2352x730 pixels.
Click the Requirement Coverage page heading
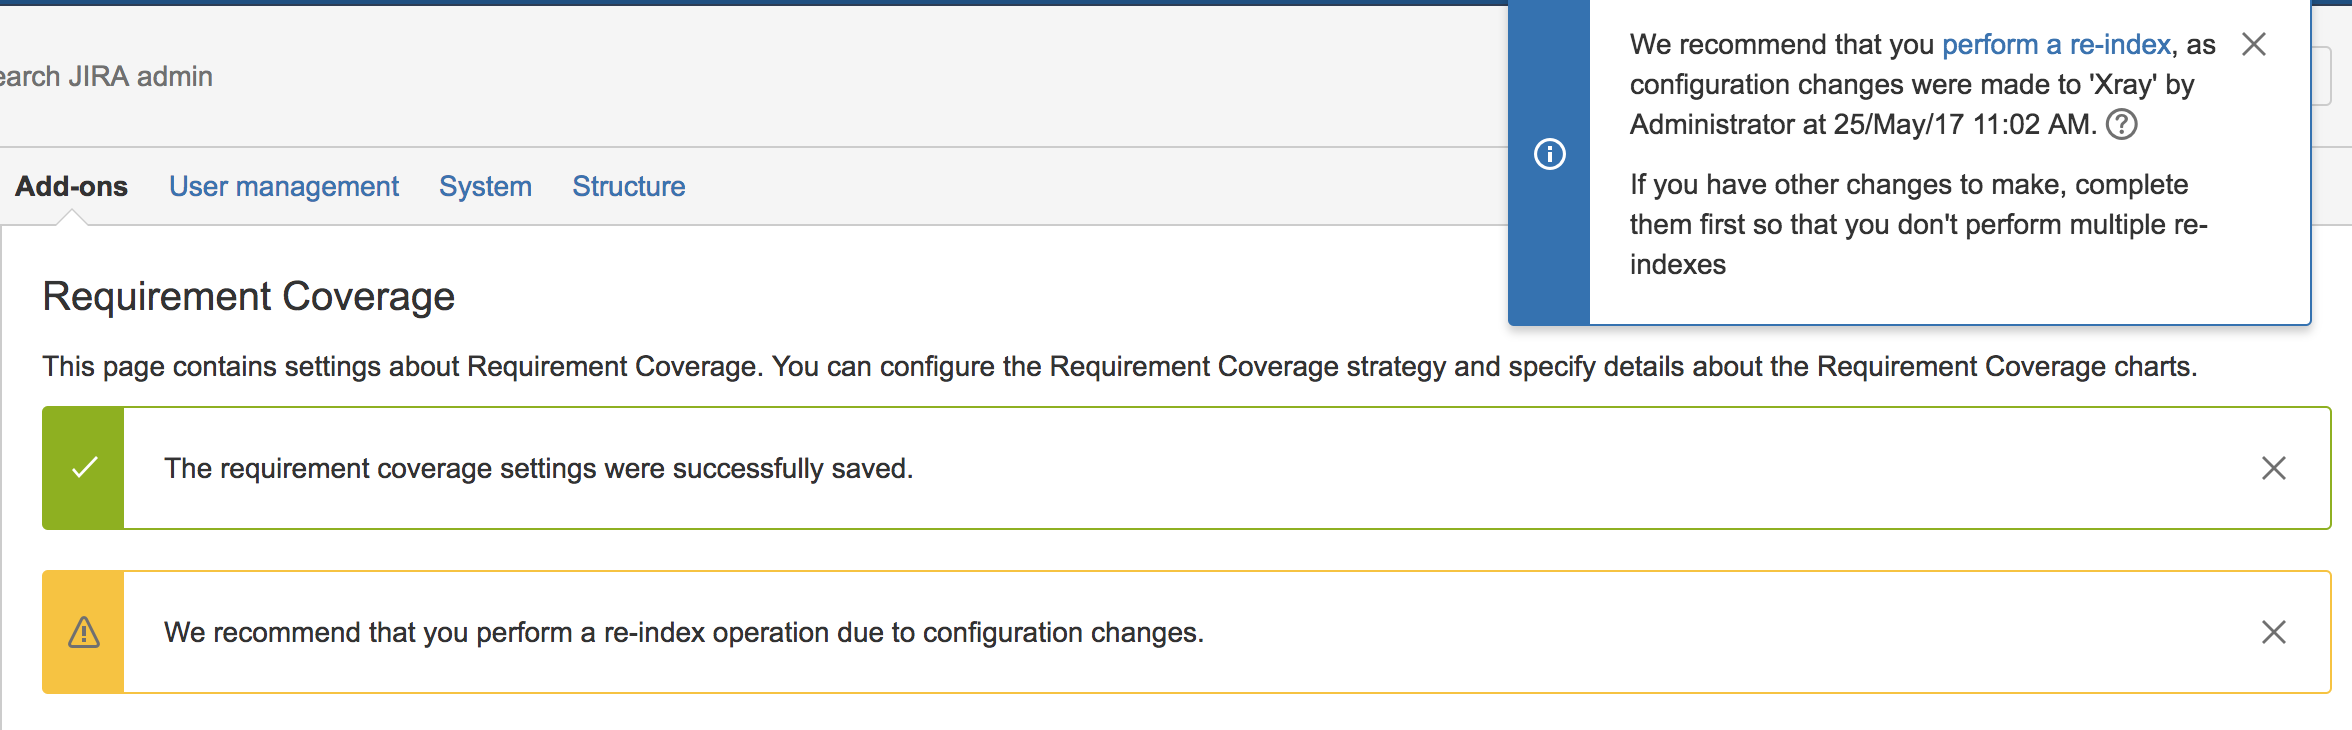[x=248, y=297]
